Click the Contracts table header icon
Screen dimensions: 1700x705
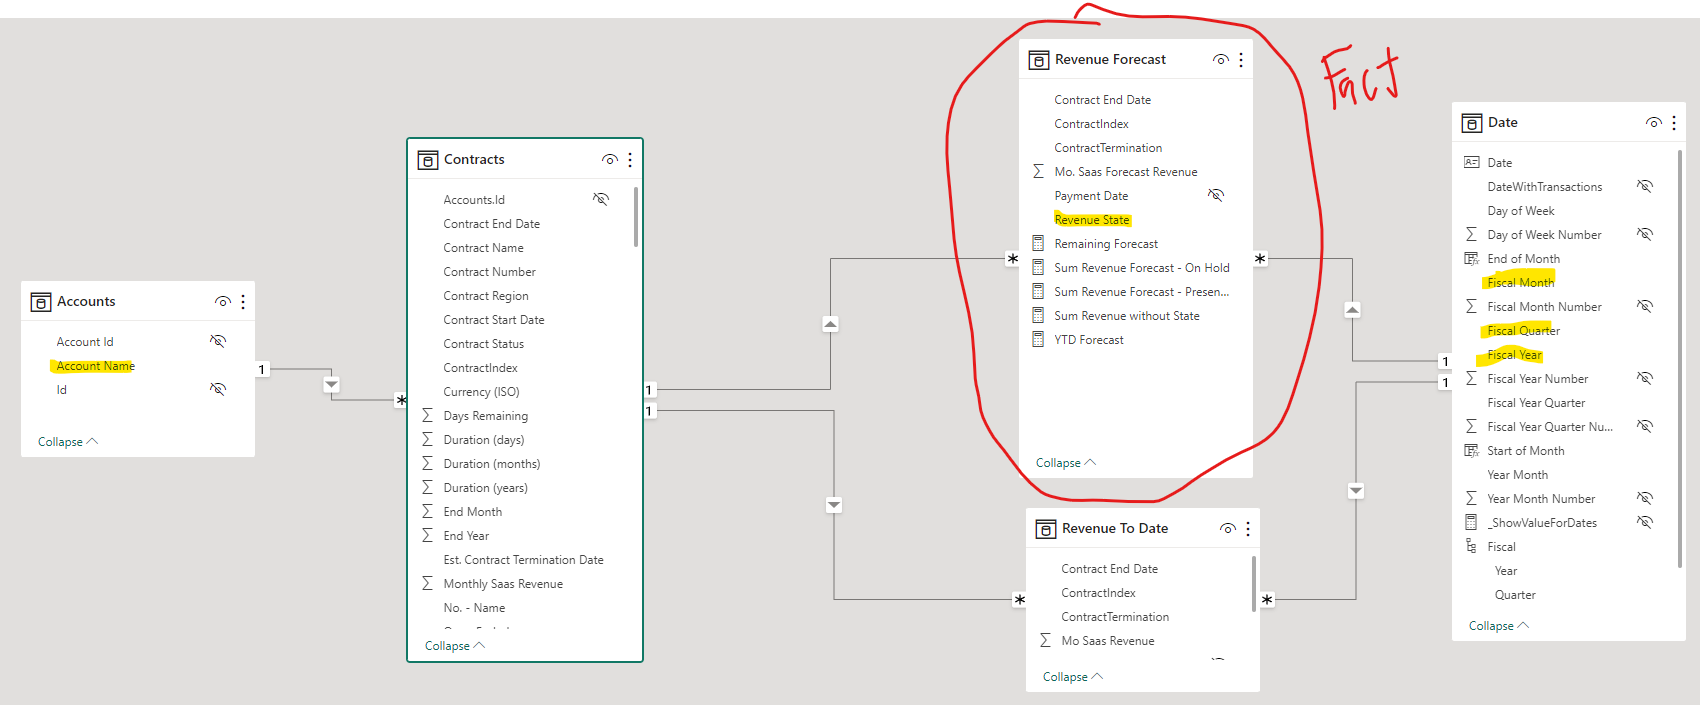tap(428, 160)
